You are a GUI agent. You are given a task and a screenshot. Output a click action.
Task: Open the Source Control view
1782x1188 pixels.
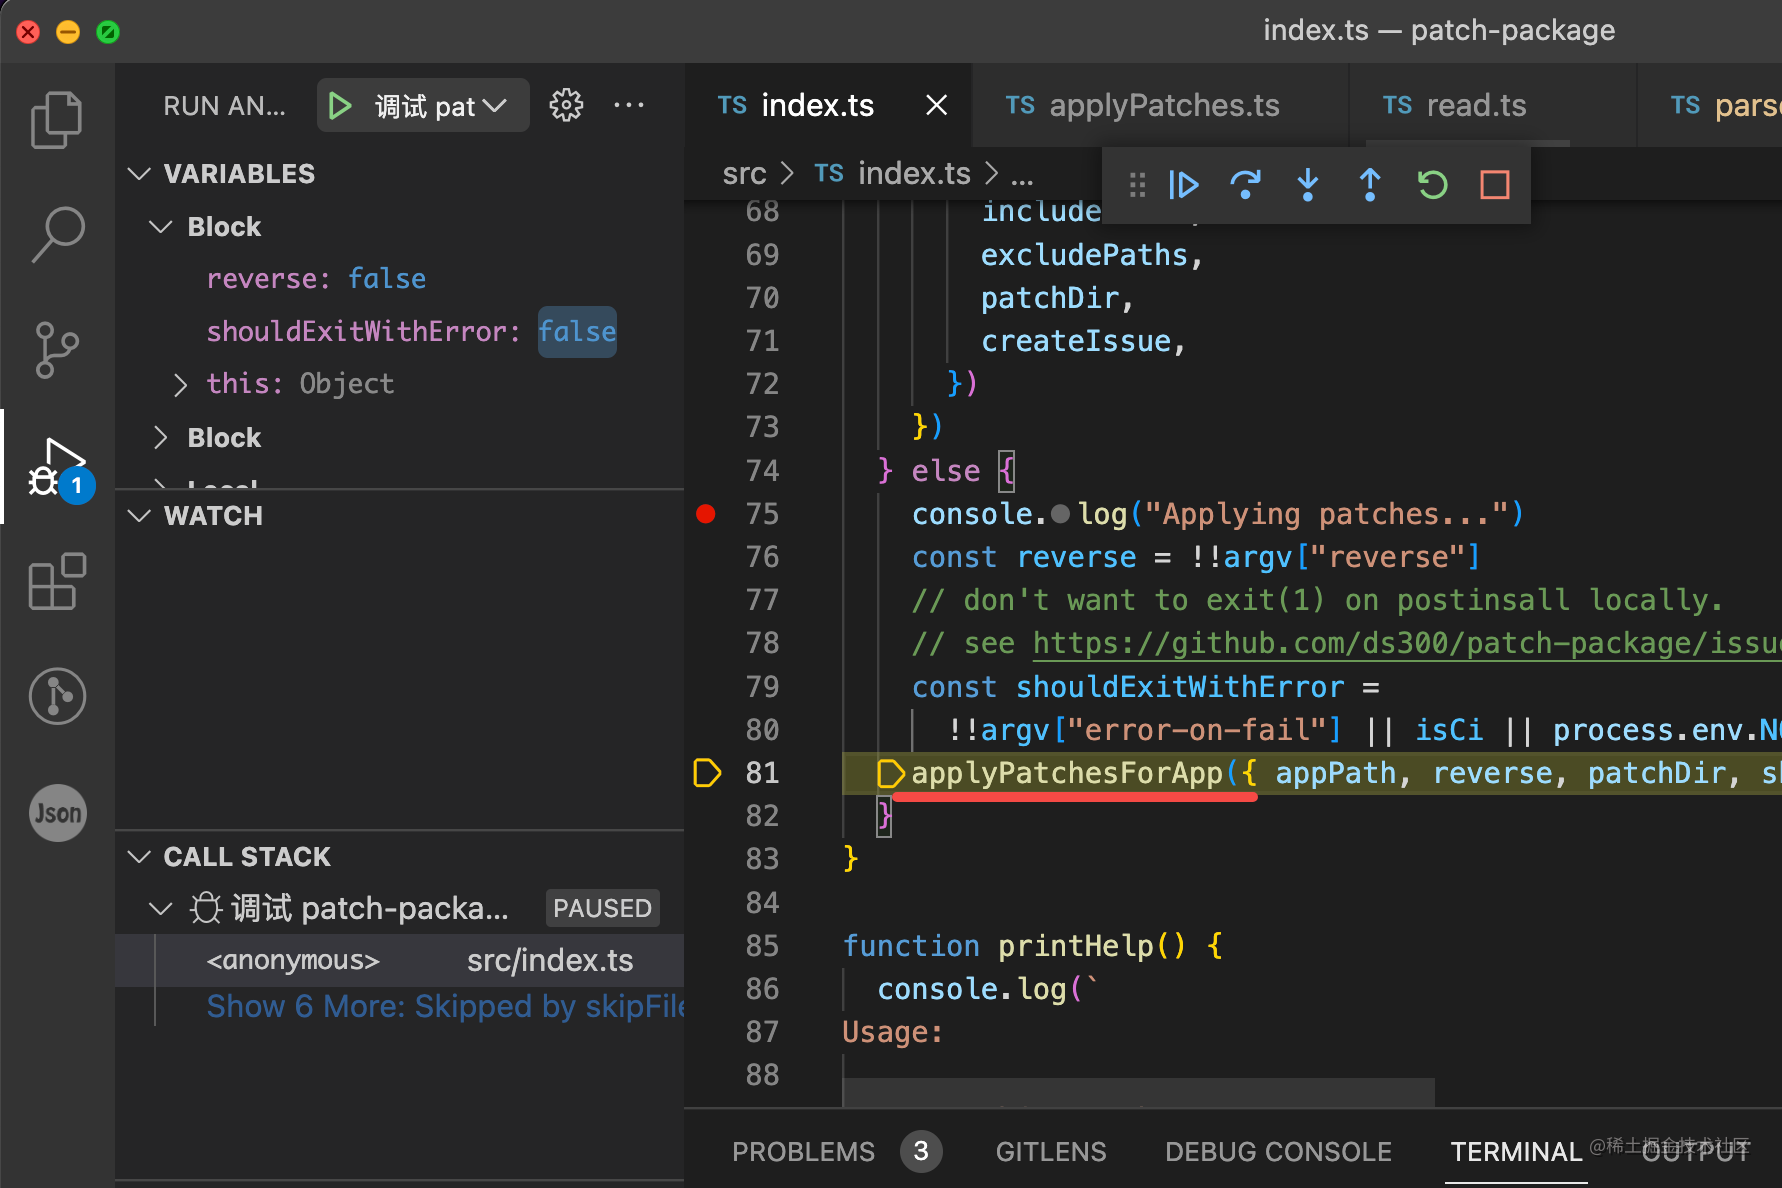(57, 349)
